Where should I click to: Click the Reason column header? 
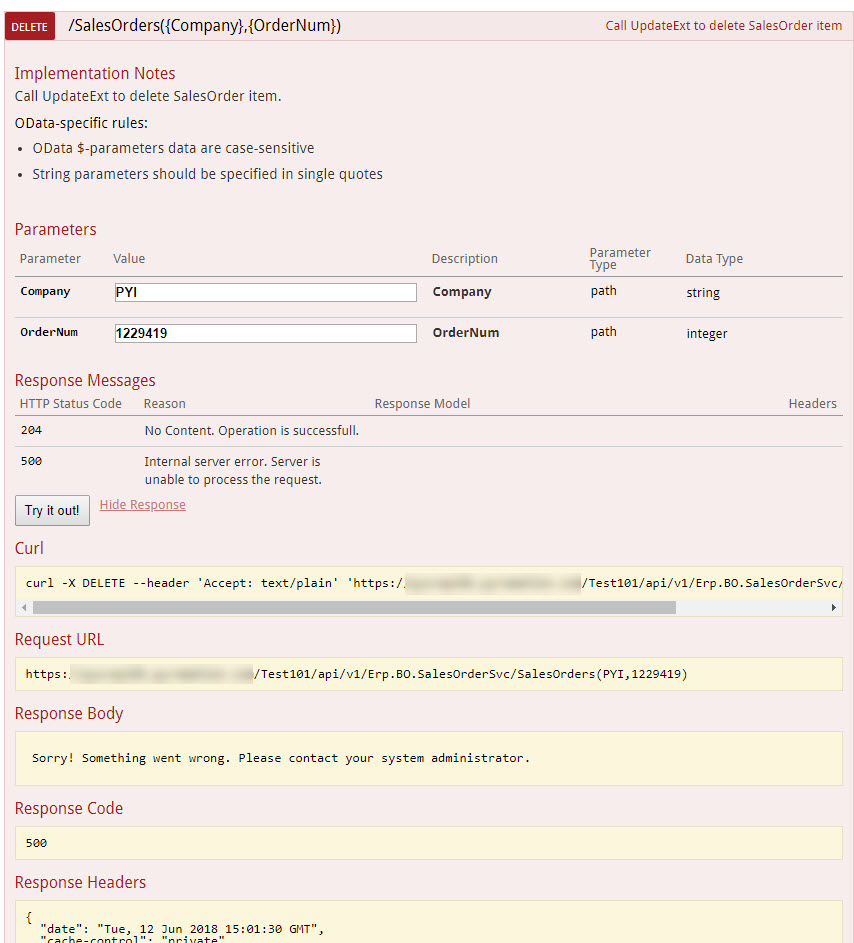[164, 404]
